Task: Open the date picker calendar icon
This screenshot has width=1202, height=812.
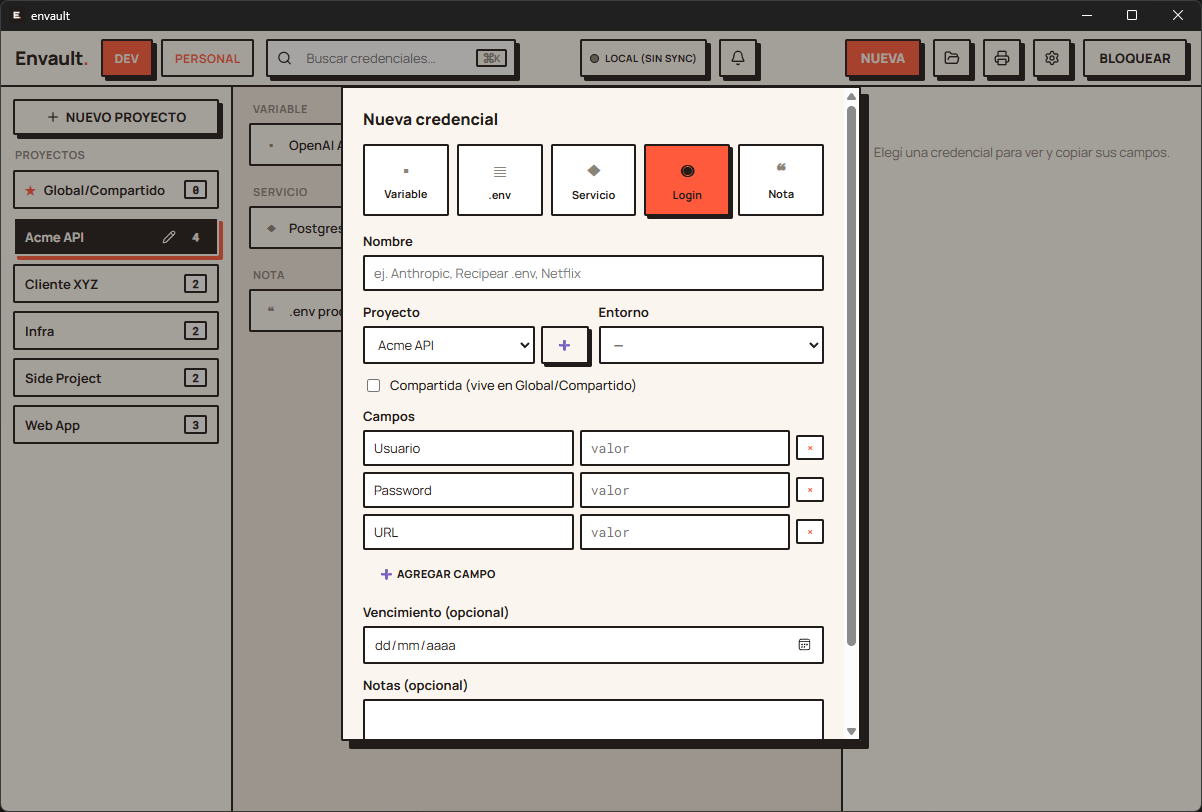Action: coord(804,645)
